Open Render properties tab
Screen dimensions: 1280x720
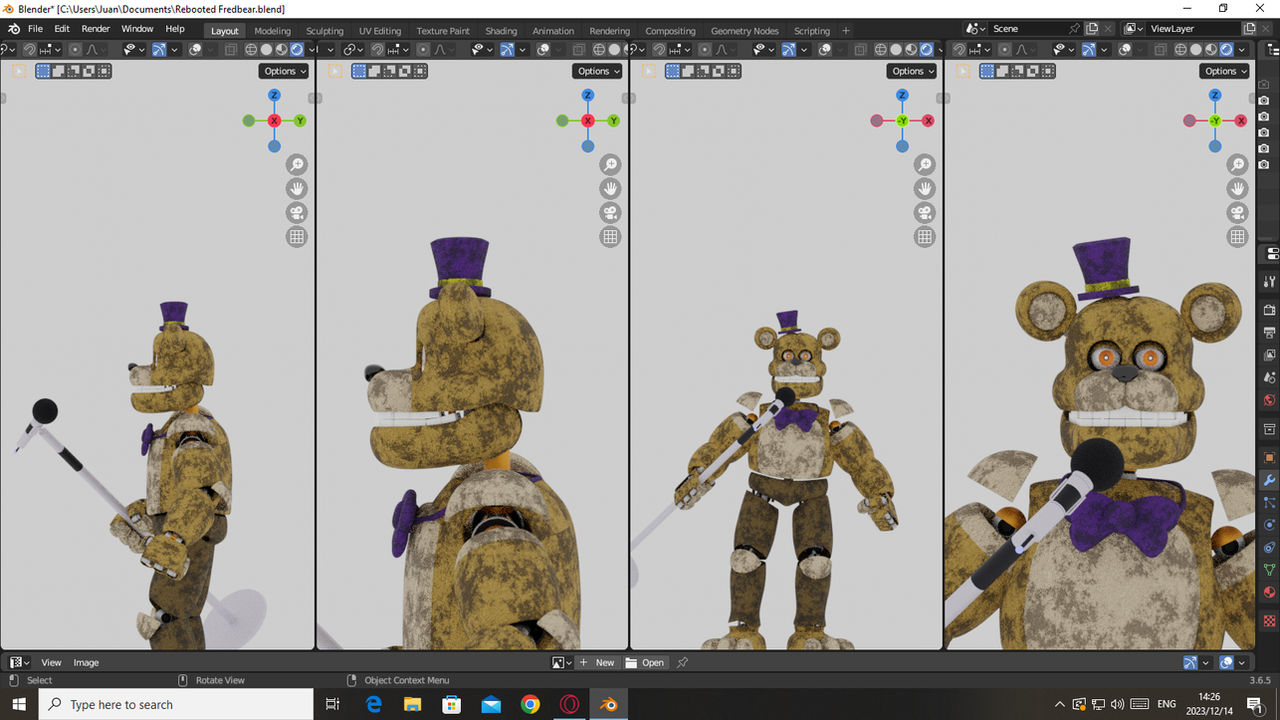[1270, 310]
